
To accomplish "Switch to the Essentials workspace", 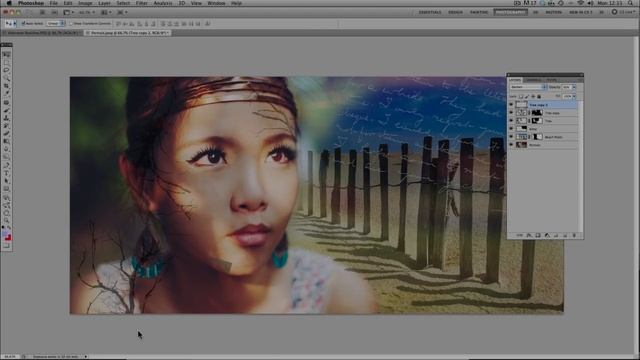I will (x=430, y=12).
